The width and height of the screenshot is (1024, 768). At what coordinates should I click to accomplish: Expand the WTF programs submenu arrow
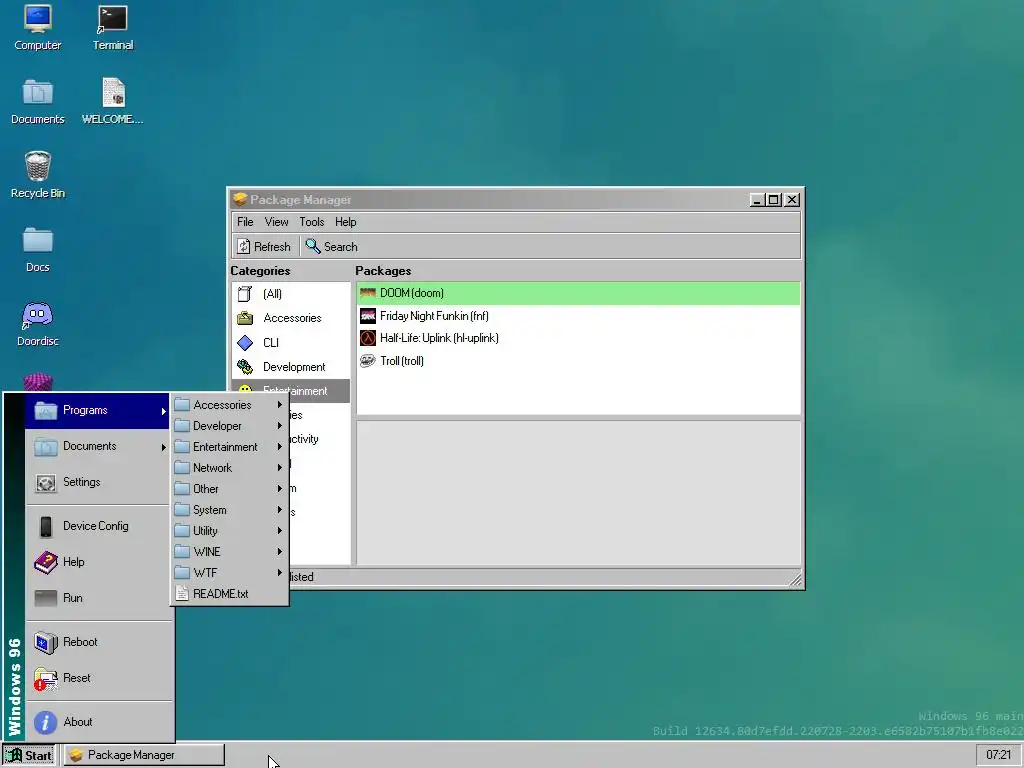coord(280,573)
